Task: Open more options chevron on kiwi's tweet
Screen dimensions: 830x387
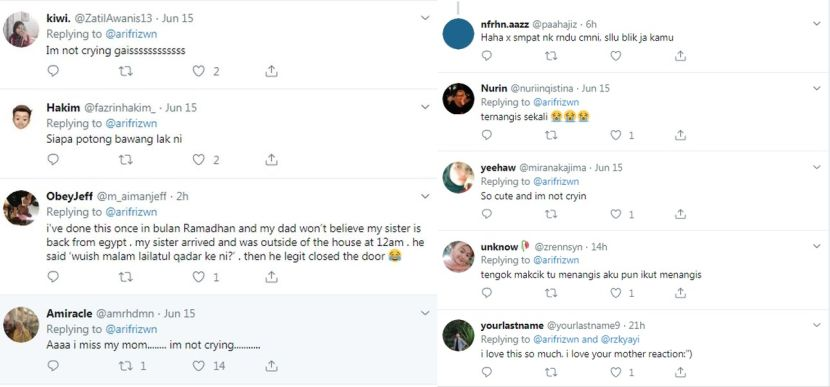Action: pyautogui.click(x=425, y=18)
